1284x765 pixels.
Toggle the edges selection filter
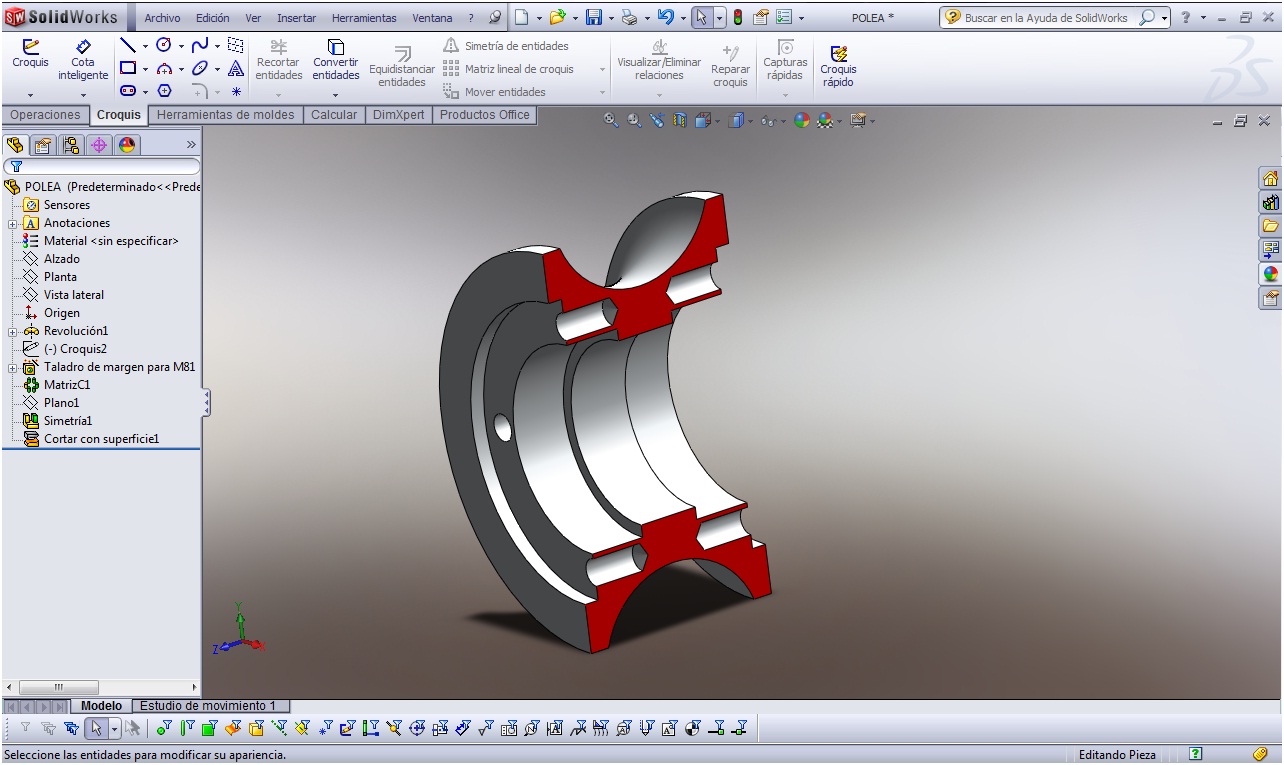[x=186, y=728]
